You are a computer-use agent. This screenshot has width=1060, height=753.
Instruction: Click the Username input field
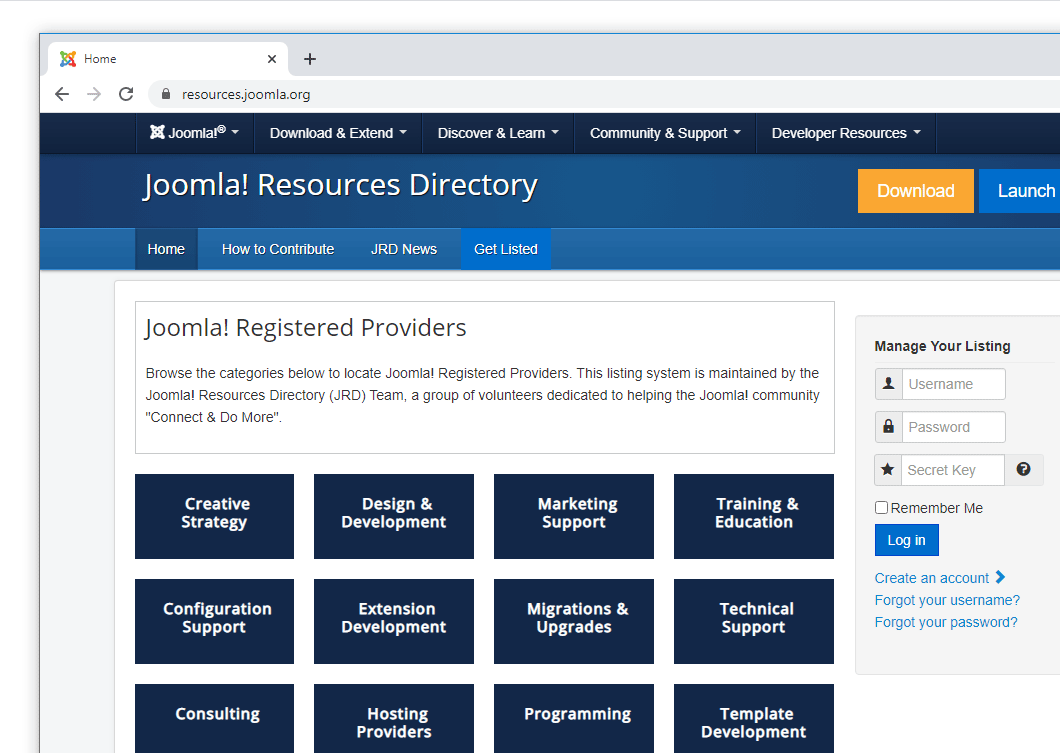[953, 384]
